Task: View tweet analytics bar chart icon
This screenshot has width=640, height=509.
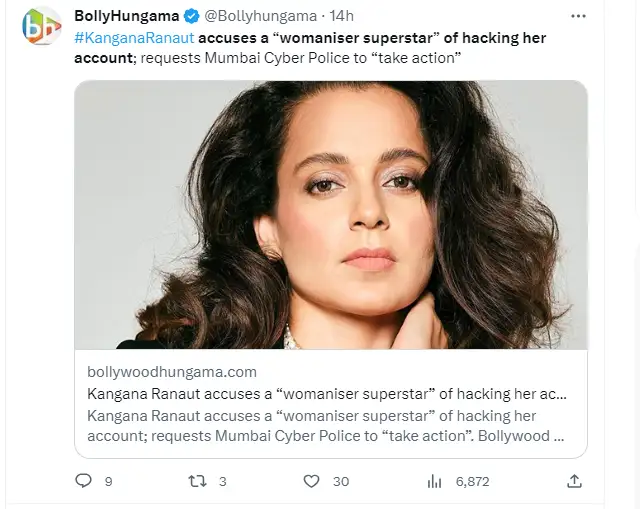Action: click(x=434, y=481)
